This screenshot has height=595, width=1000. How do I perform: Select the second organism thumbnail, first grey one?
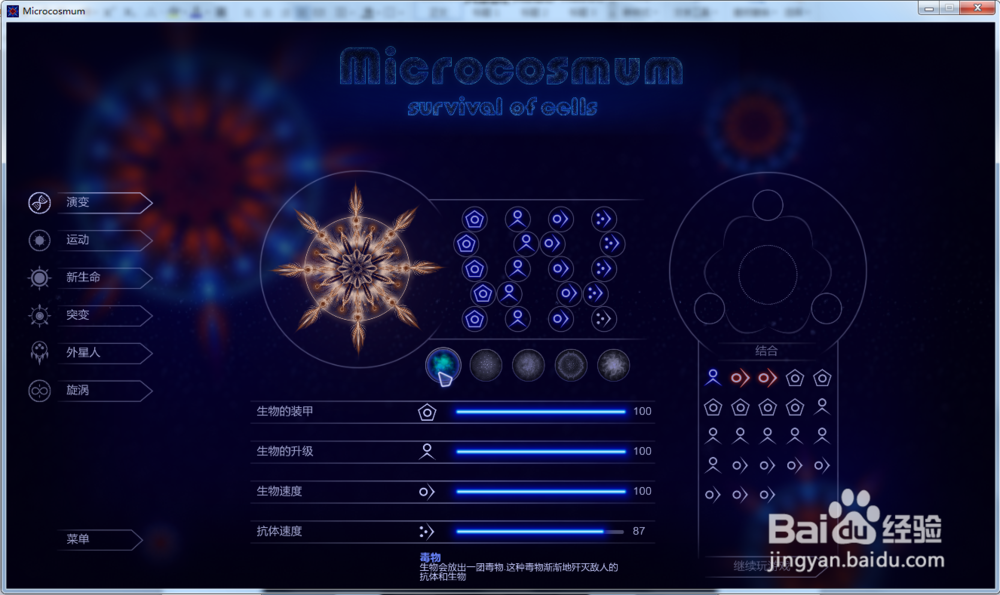click(x=486, y=365)
